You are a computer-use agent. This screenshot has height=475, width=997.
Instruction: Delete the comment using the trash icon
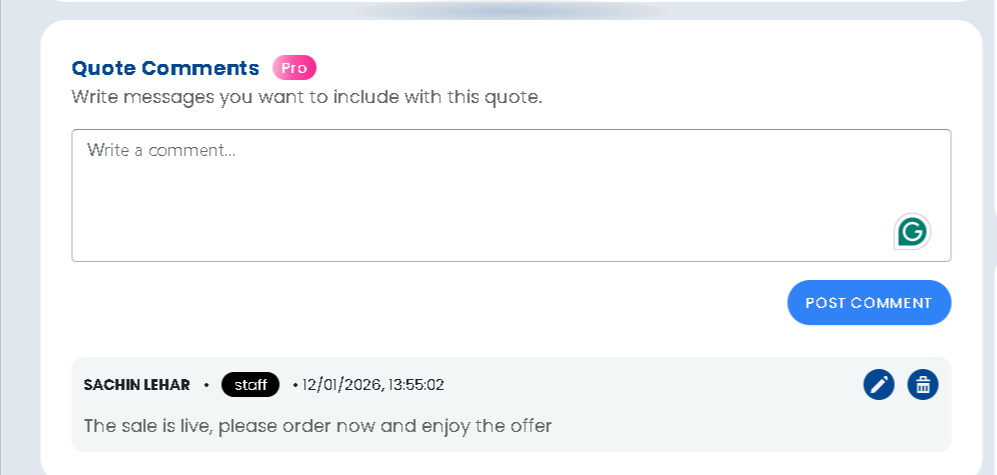[922, 384]
